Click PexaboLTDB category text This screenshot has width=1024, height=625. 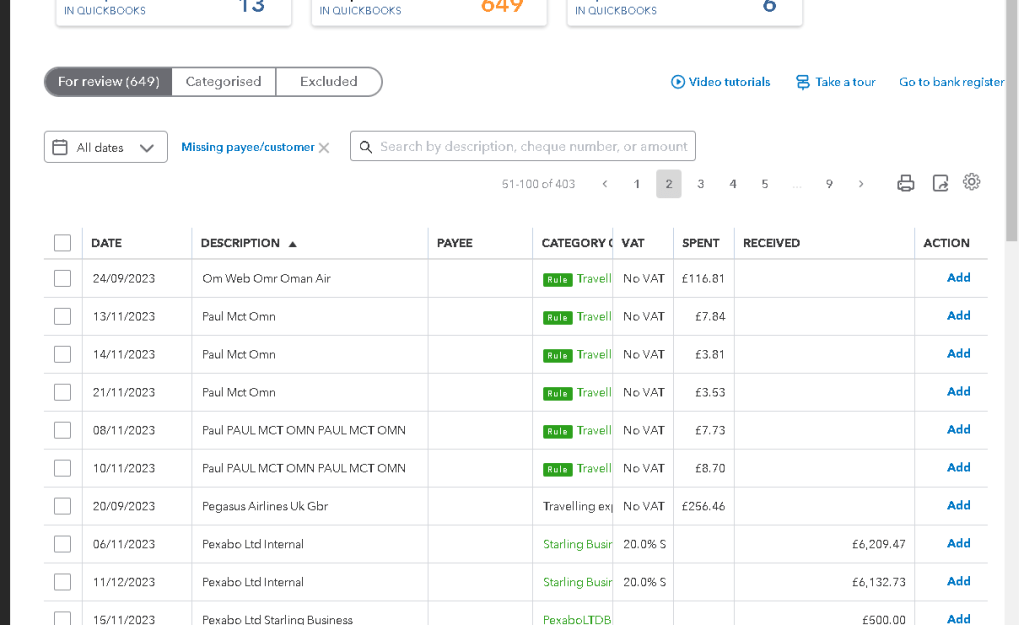click(x=577, y=618)
